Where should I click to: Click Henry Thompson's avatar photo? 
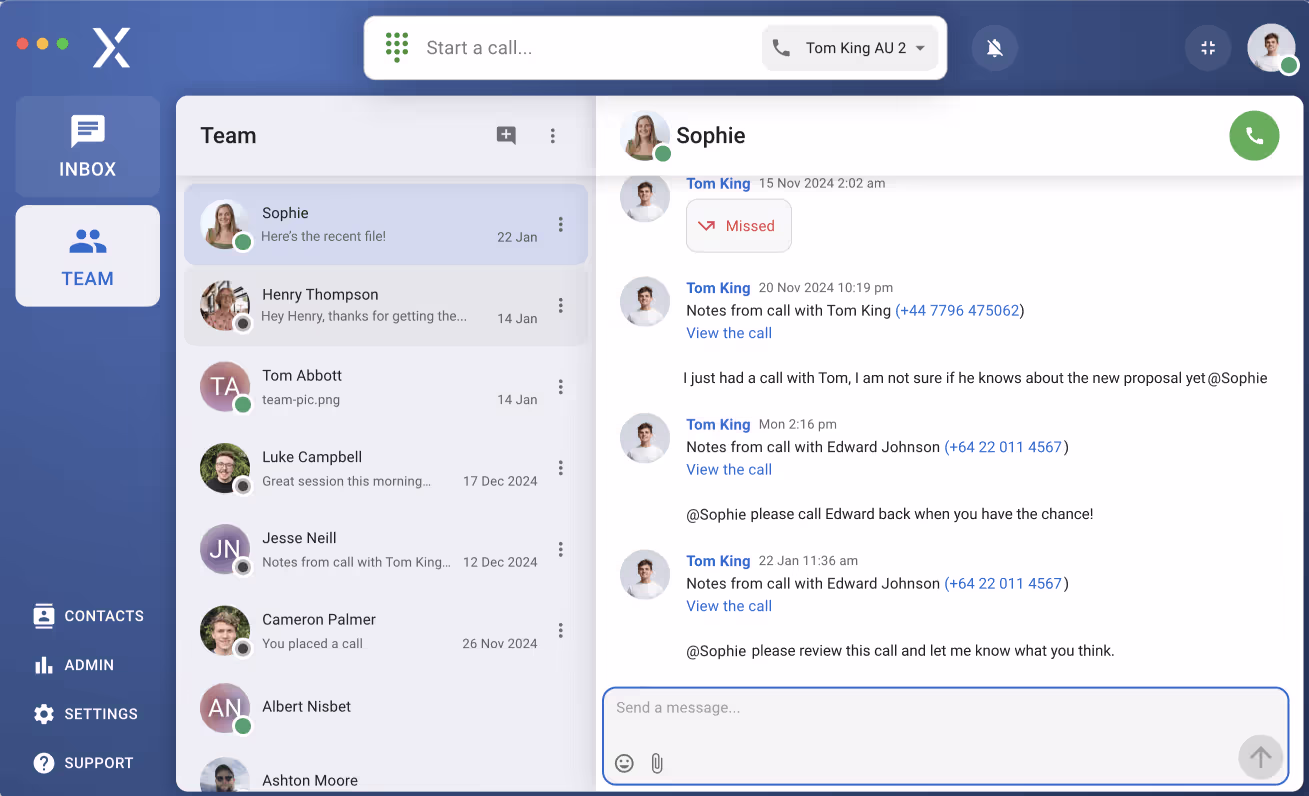pos(225,306)
